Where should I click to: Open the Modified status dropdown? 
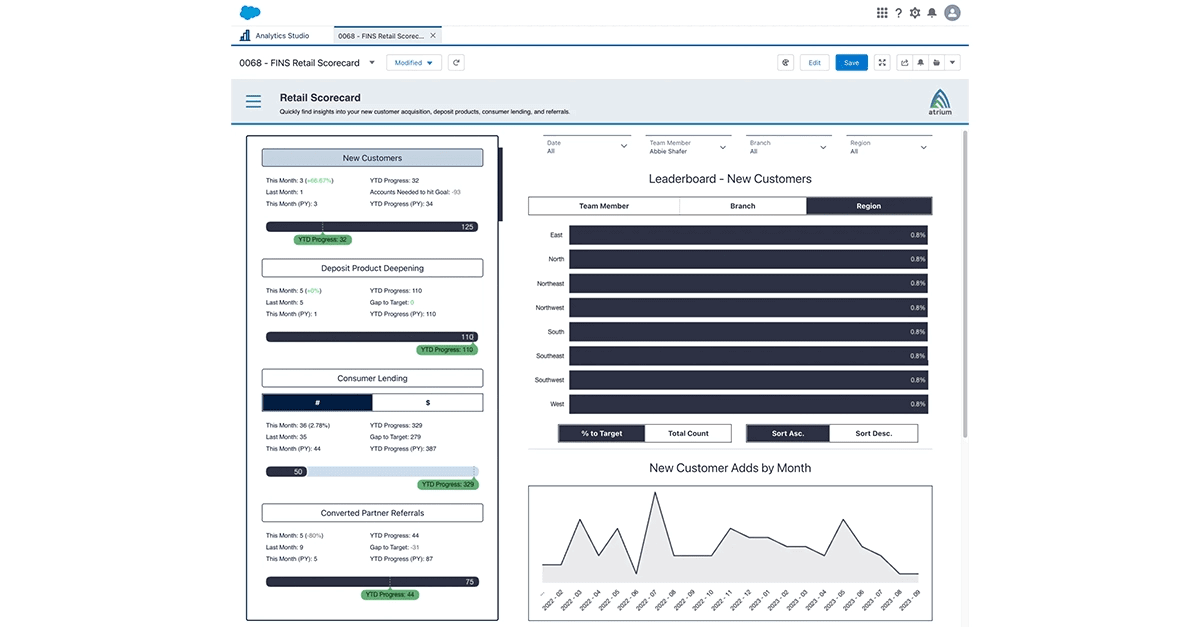coord(413,62)
